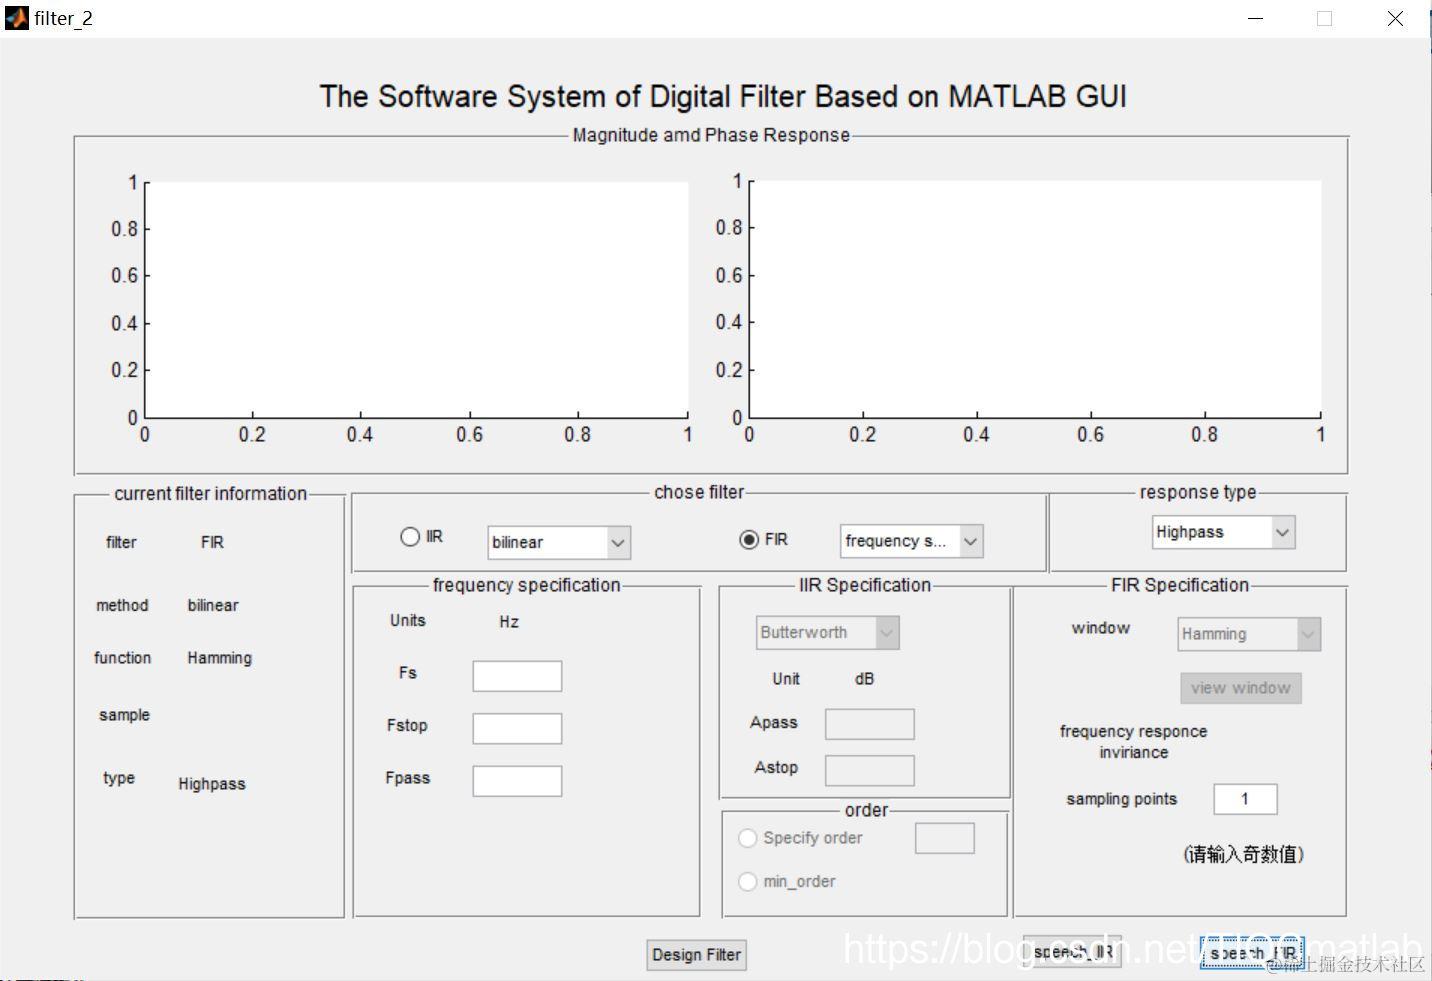Screen dimensions: 1432x981
Task: Click the Fstop input field
Action: point(517,728)
